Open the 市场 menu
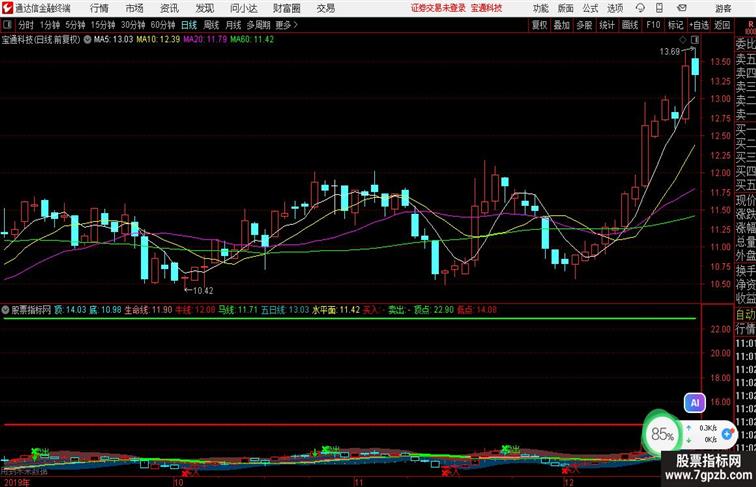Viewport: 756px width, 487px height. coord(134,8)
